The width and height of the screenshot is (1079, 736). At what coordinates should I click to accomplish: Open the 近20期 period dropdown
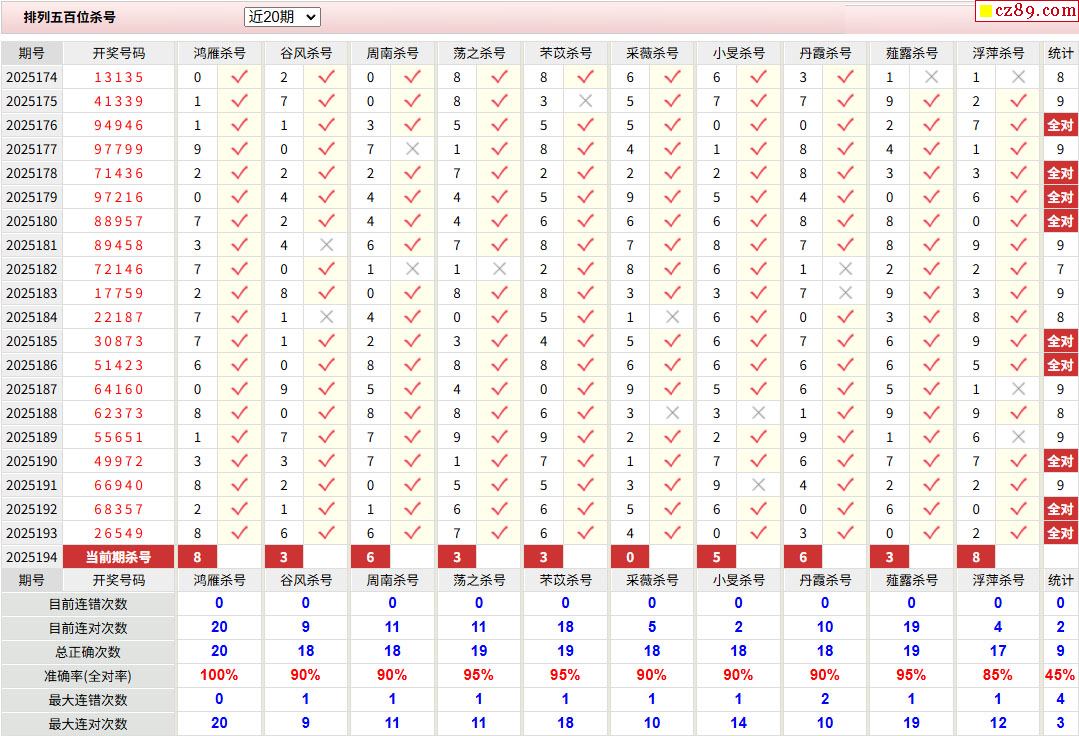coord(282,17)
